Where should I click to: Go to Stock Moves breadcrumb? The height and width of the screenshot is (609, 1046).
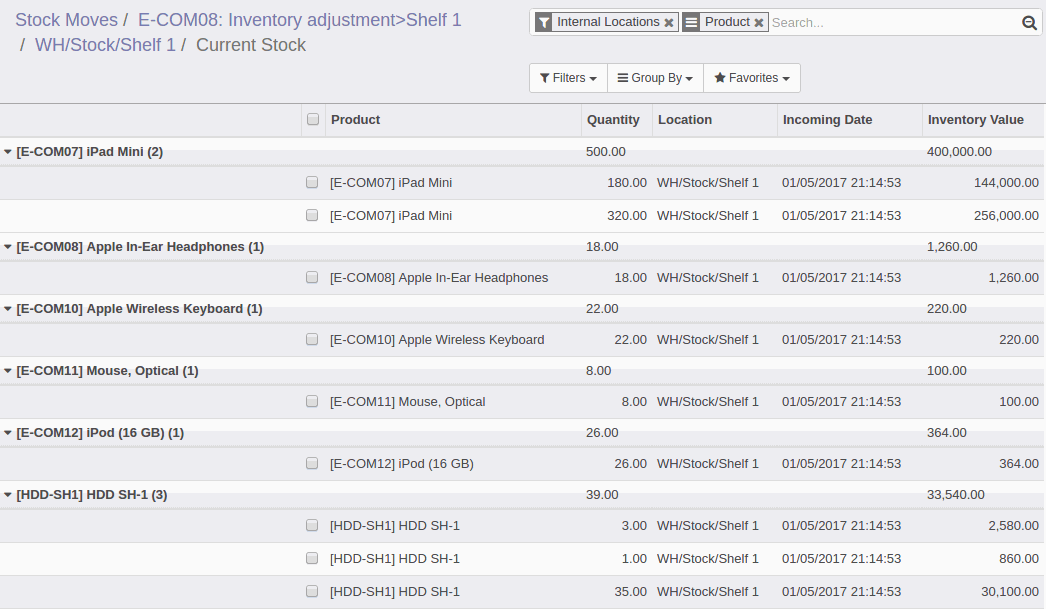pos(66,20)
